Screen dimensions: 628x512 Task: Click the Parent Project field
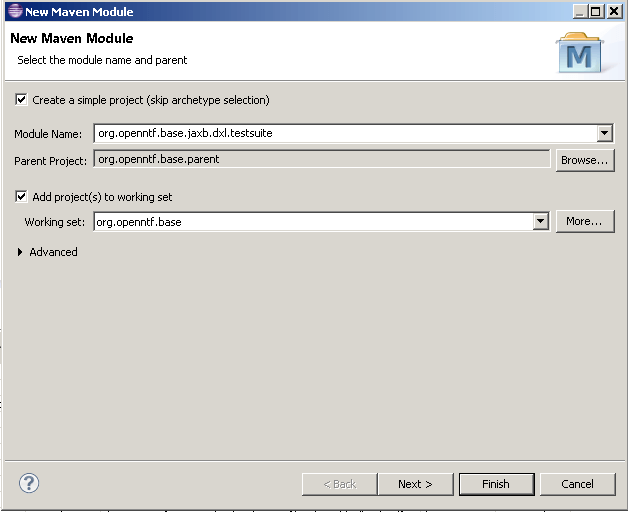click(321, 159)
